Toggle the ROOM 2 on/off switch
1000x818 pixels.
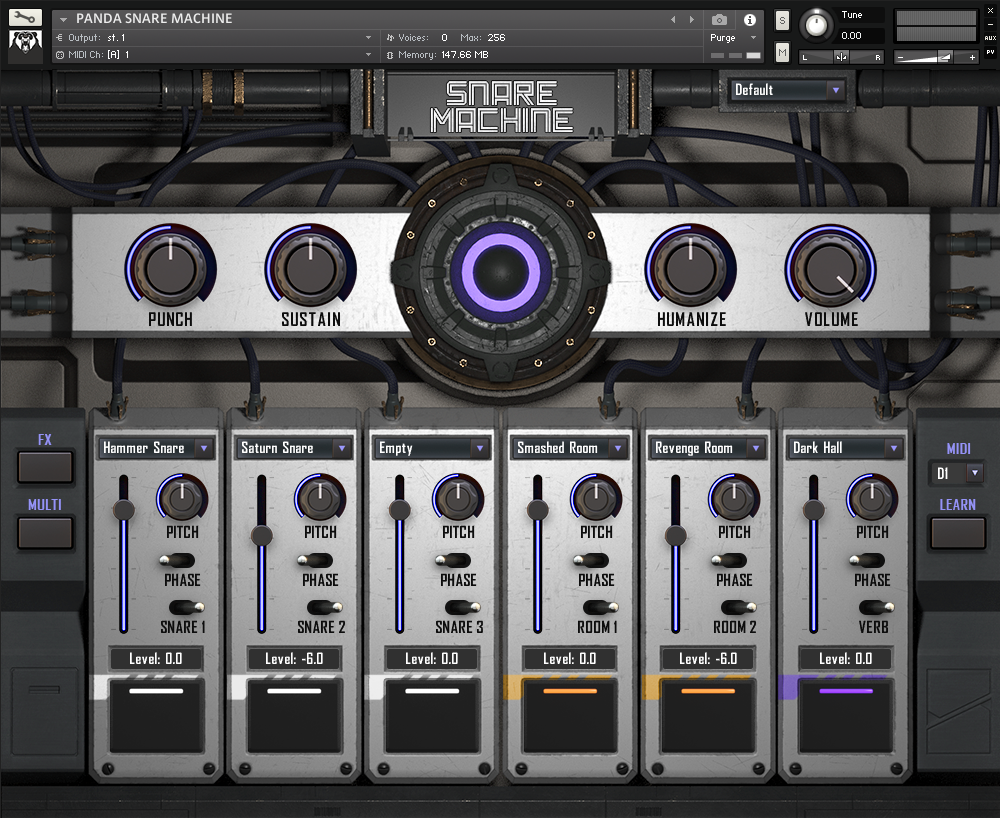[739, 607]
